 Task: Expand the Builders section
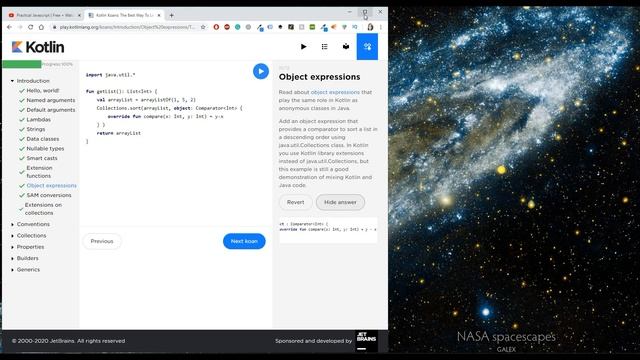pyautogui.click(x=12, y=259)
